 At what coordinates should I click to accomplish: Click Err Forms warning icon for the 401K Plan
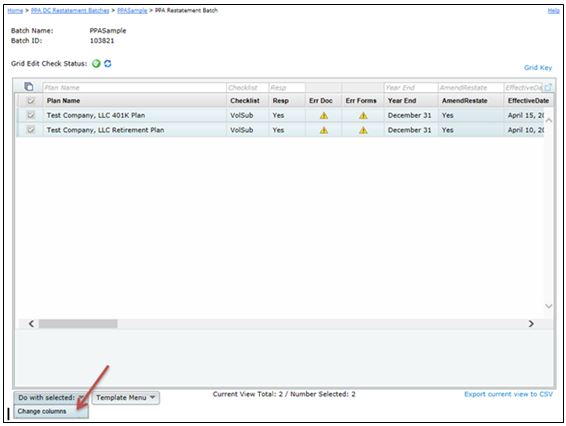point(363,116)
